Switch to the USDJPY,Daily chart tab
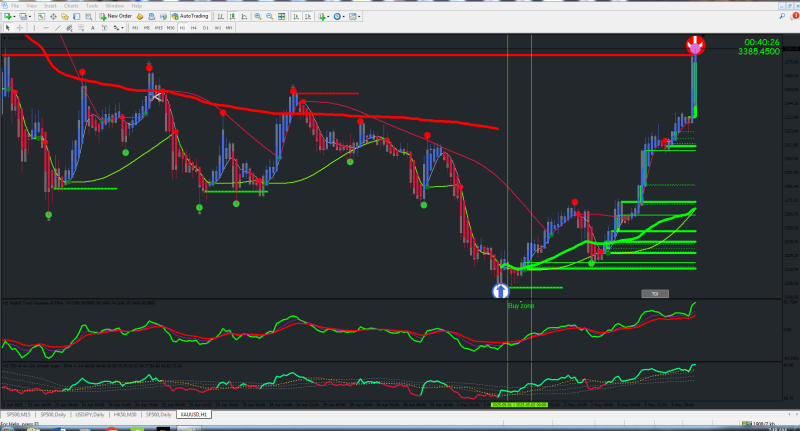Image resolution: width=800 pixels, height=431 pixels. pos(90,415)
